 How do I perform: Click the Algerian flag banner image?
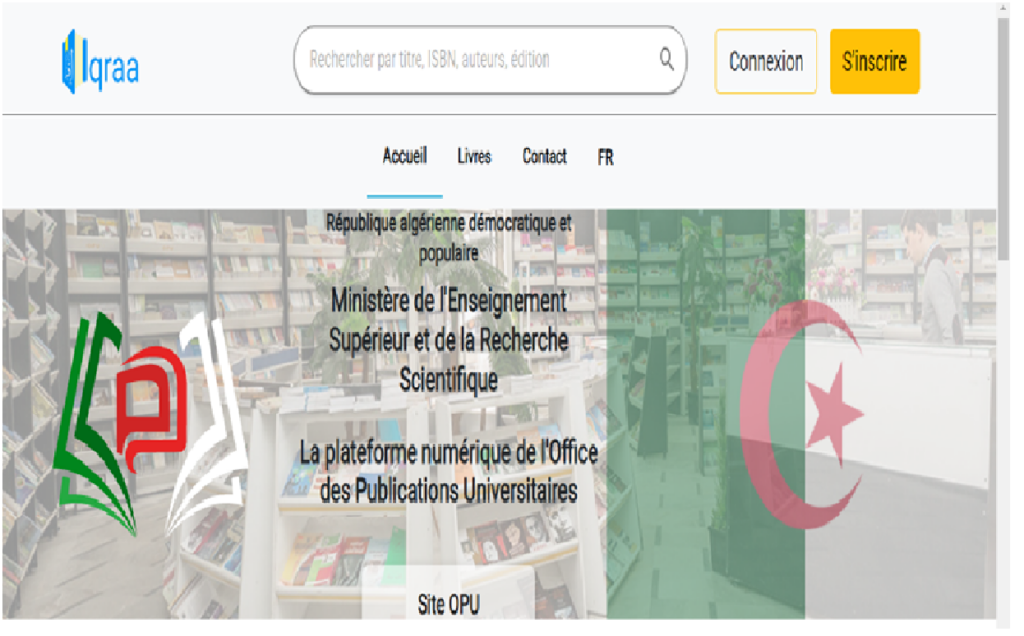coord(801,414)
